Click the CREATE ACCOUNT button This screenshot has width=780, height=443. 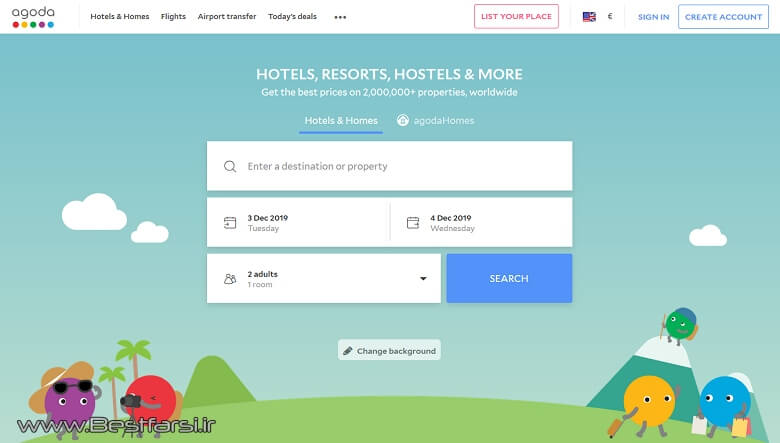(x=723, y=17)
